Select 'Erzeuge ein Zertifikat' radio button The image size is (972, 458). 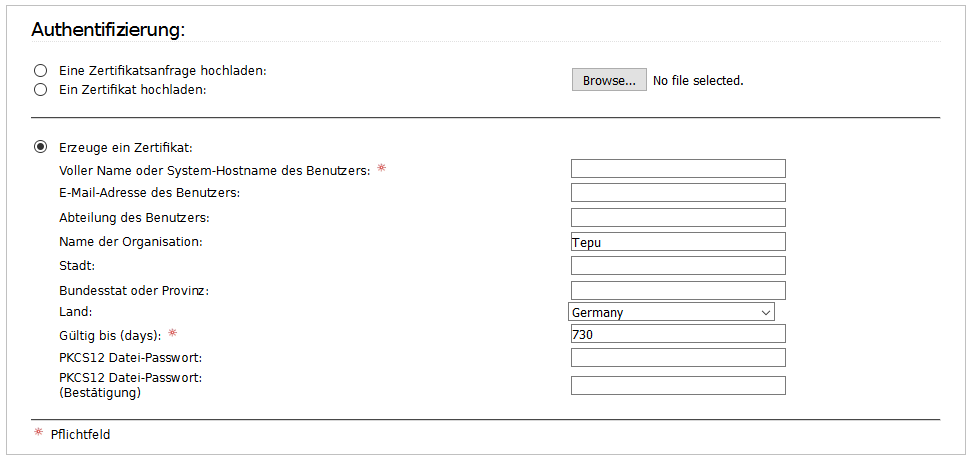point(40,148)
